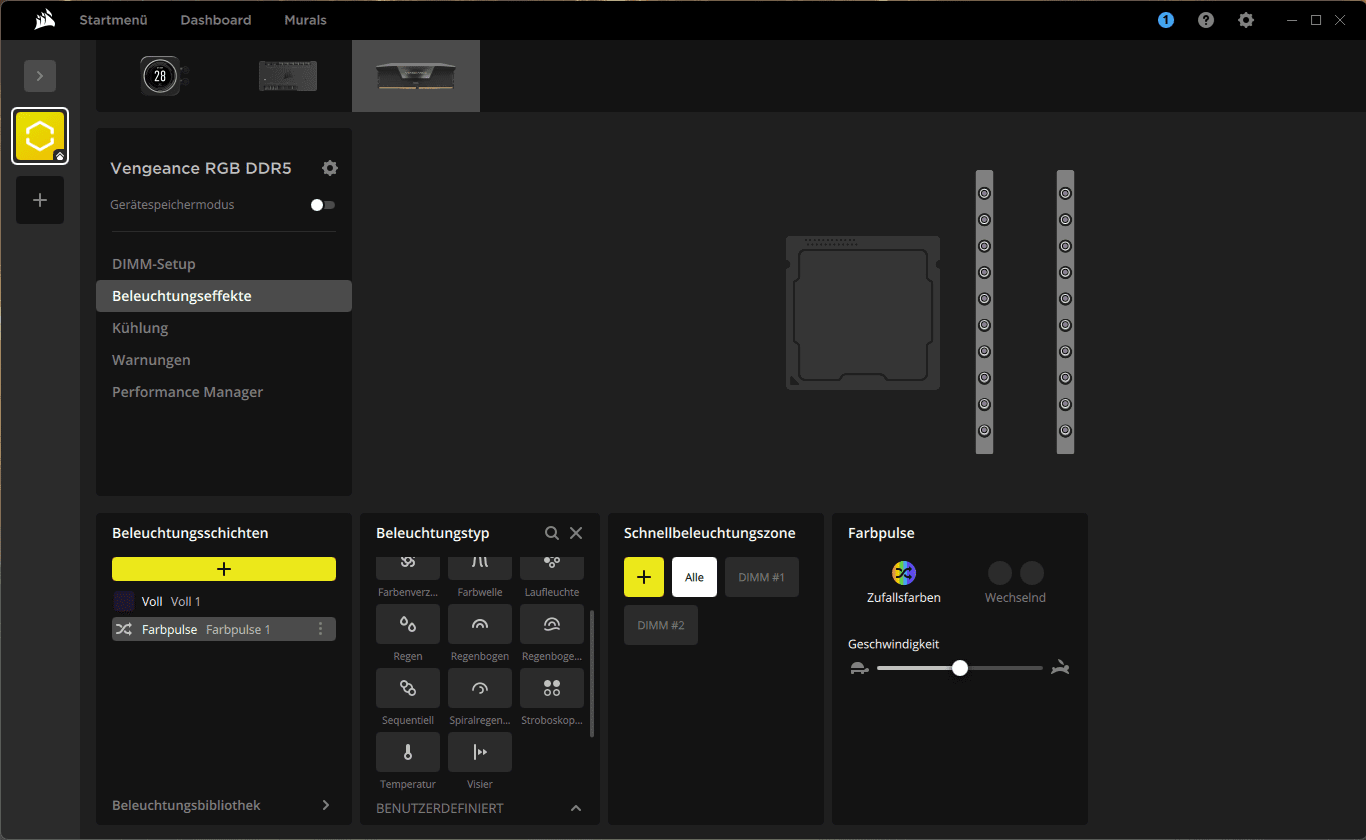Select the Regen lighting effect
The image size is (1366, 840).
coord(408,624)
